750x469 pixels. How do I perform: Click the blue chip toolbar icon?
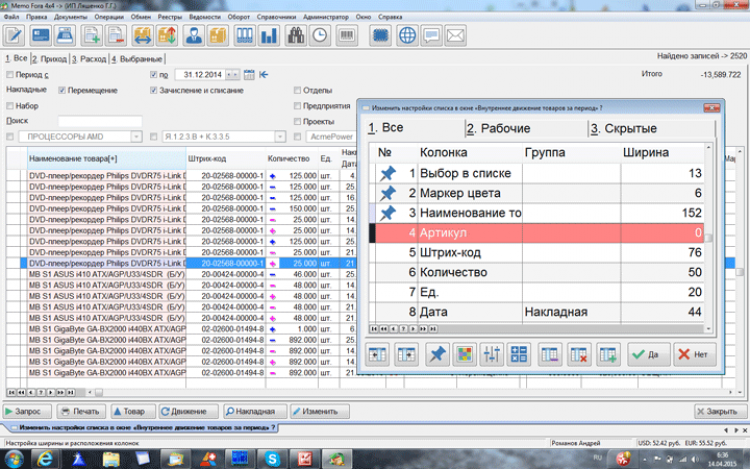[x=381, y=35]
